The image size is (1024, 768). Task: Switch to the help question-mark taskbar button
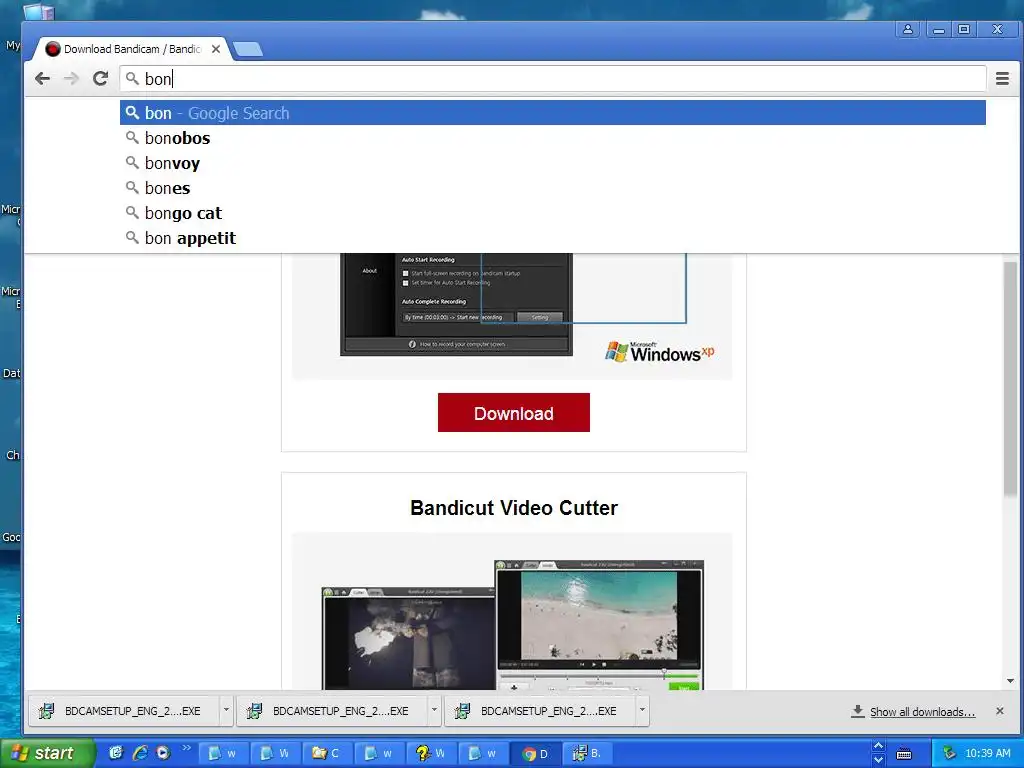[x=431, y=754]
